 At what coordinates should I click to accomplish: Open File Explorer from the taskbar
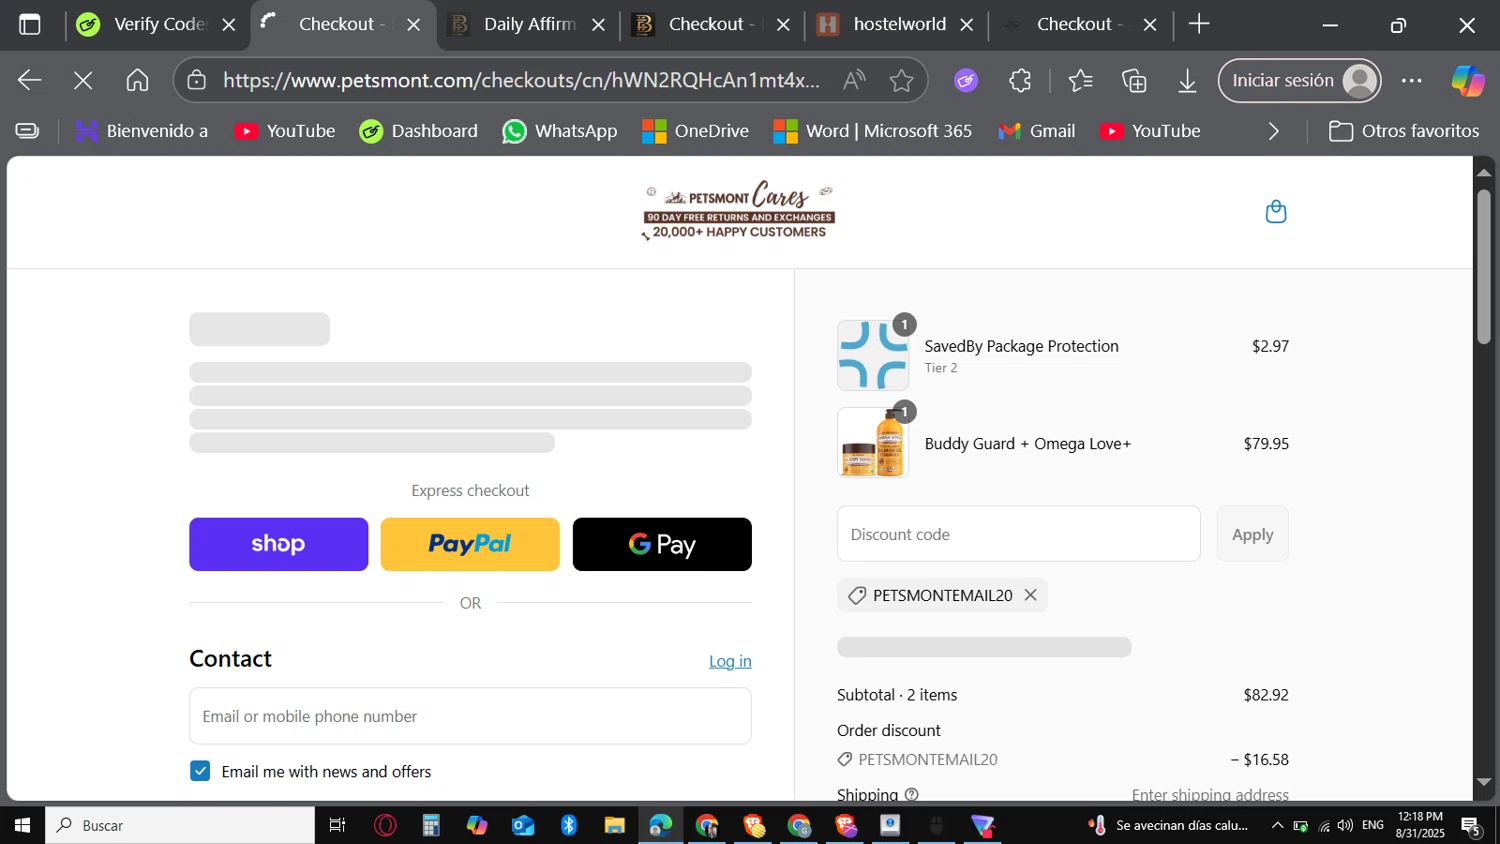[x=614, y=825]
